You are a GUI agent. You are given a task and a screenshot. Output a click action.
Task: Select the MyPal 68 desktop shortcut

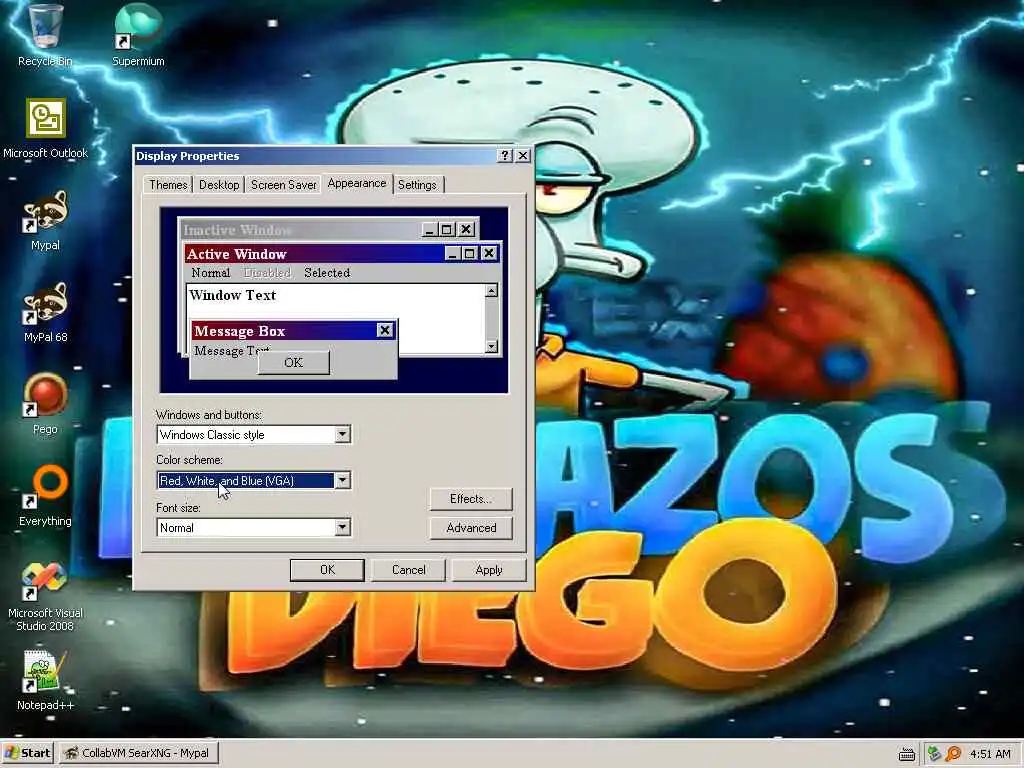45,313
